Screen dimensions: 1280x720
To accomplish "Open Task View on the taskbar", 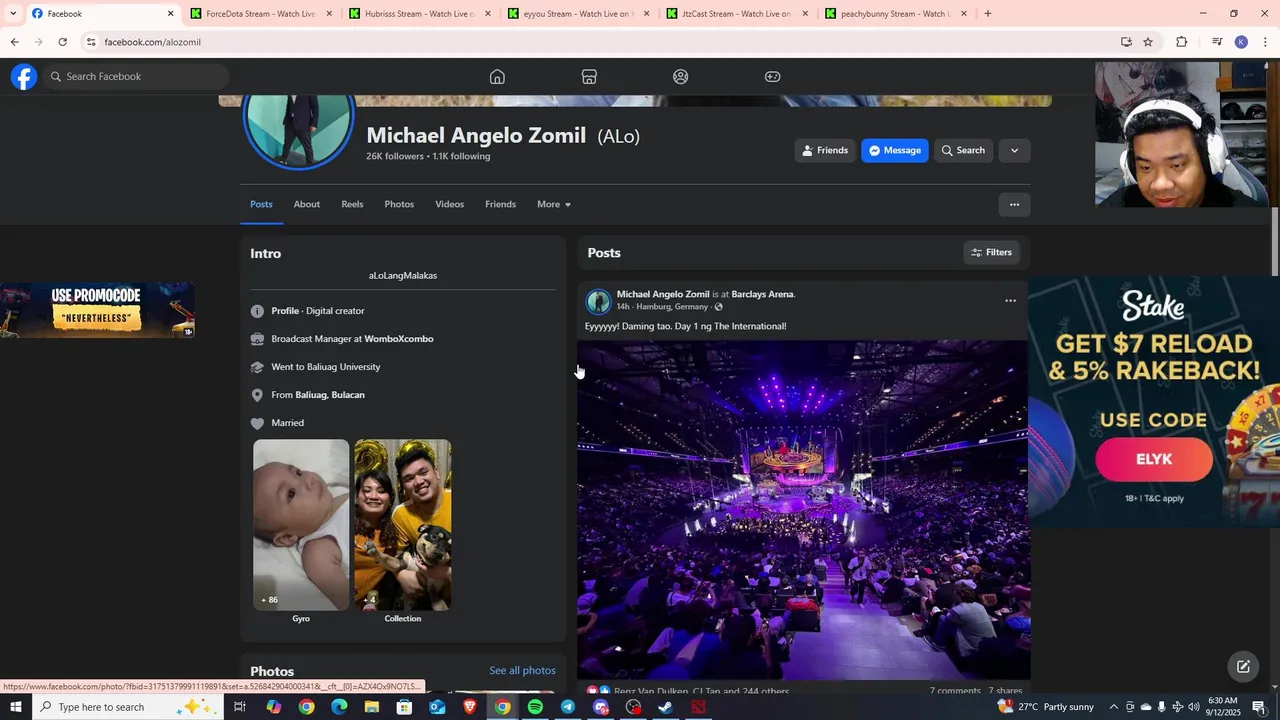I will click(x=240, y=707).
